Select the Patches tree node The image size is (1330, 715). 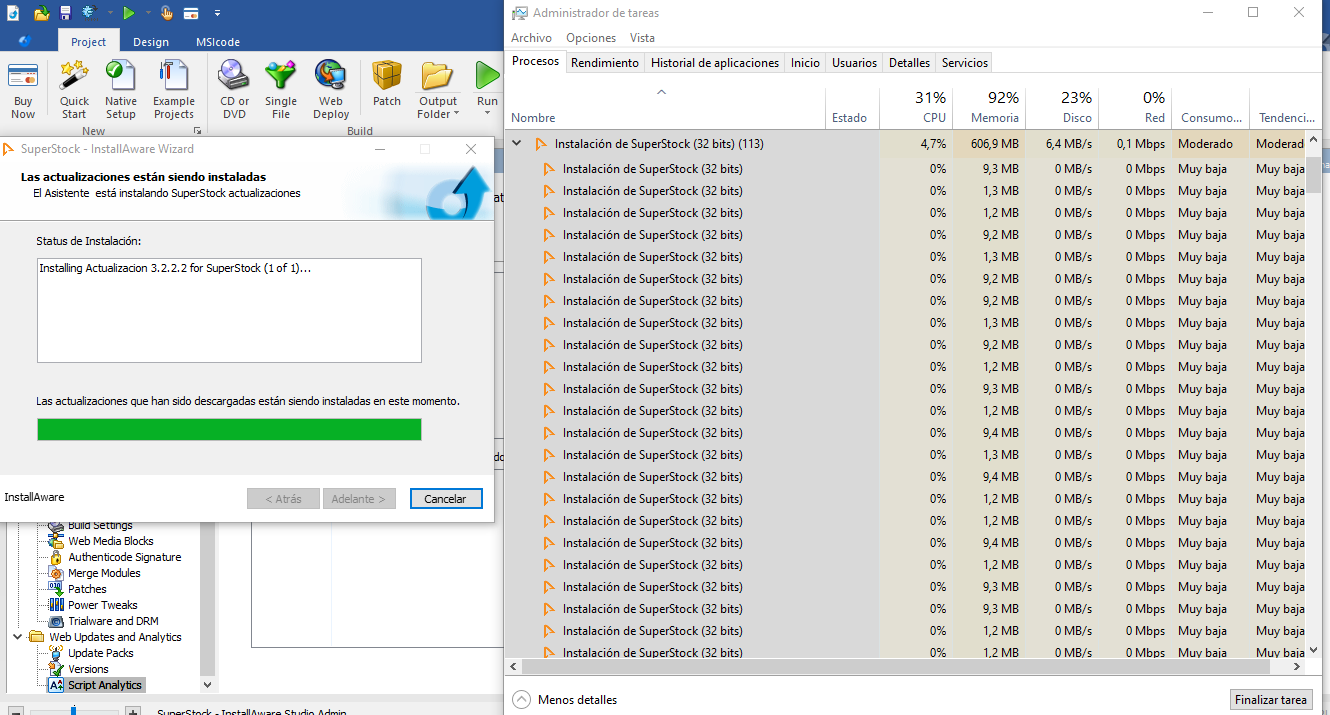tap(87, 589)
